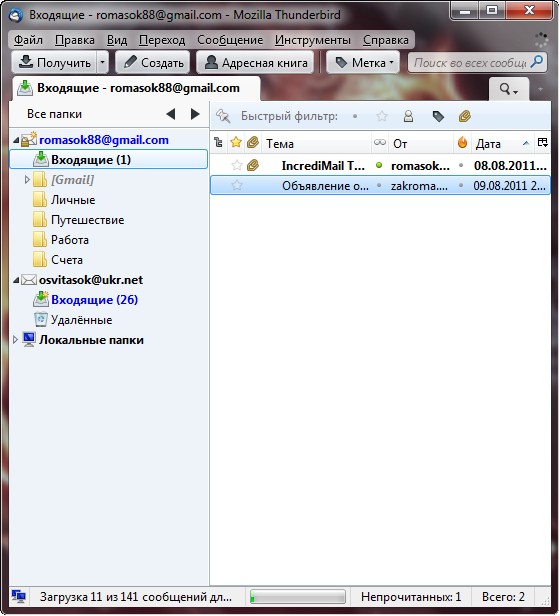This screenshot has height=616, width=560.
Task: Mark IncrediMail message as read via green dot
Action: (379, 165)
